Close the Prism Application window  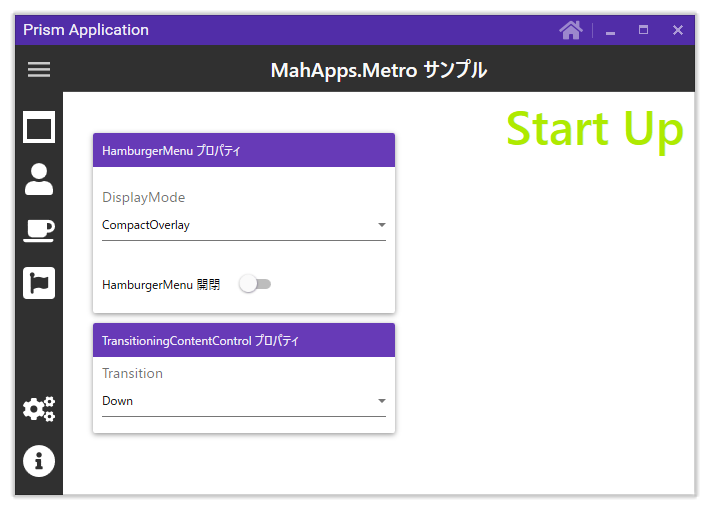[678, 31]
